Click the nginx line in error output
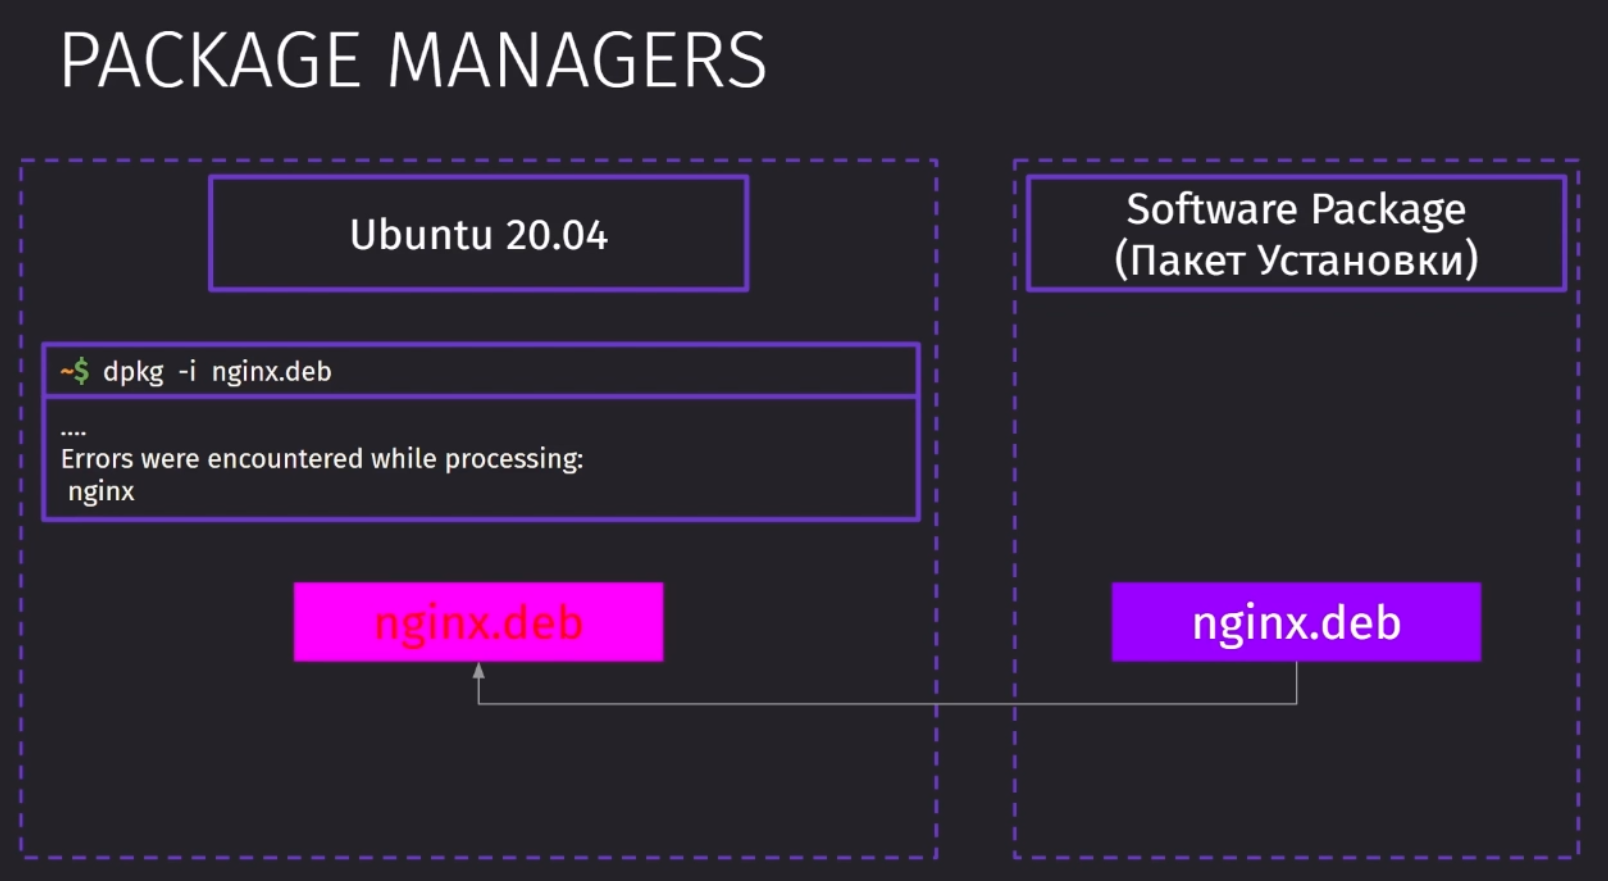The image size is (1608, 881). tap(101, 492)
